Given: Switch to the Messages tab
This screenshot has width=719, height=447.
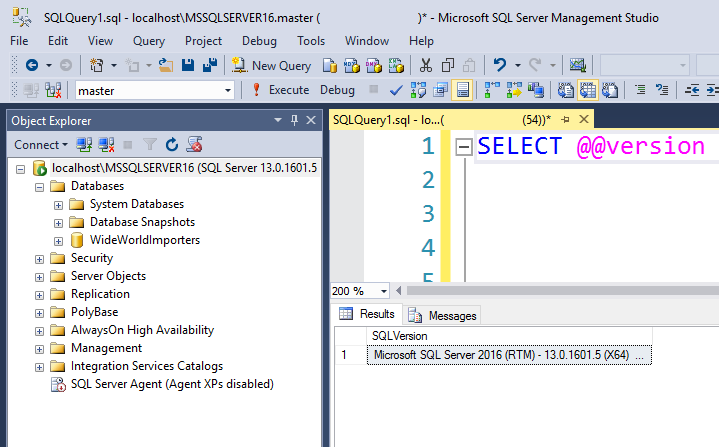Looking at the screenshot, I should point(443,315).
